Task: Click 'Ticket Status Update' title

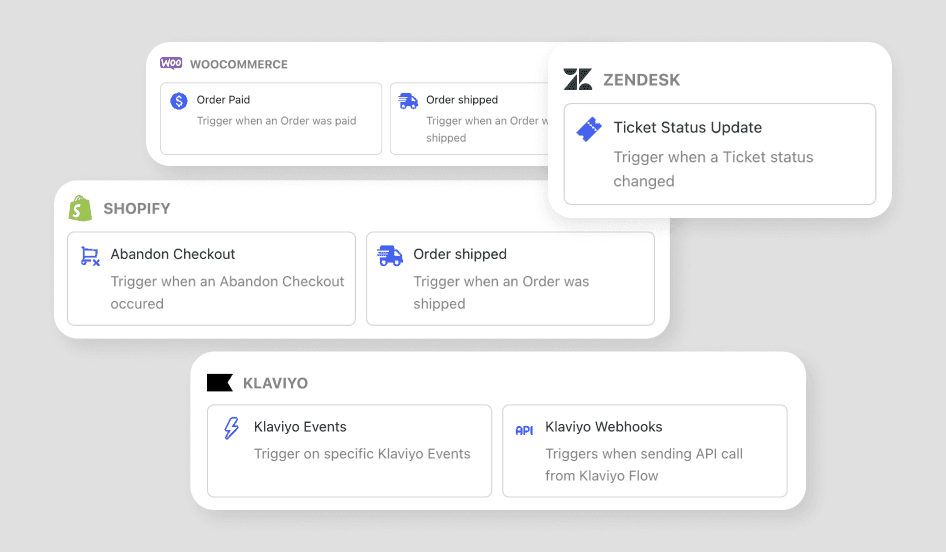Action: 688,127
